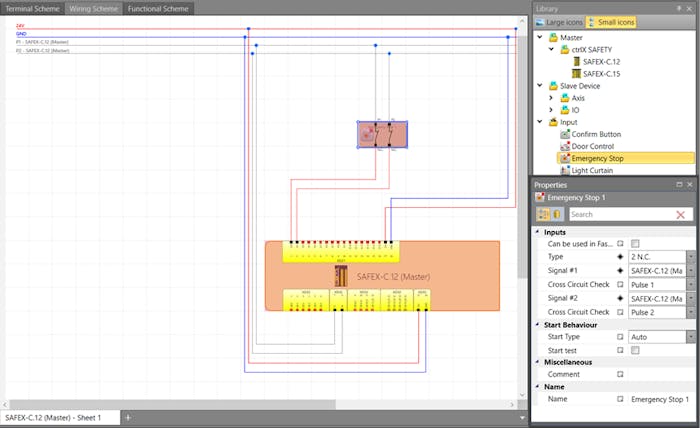Screen dimensions: 700x428
Task: Click the square marker next to Start Type
Action: coord(620,337)
